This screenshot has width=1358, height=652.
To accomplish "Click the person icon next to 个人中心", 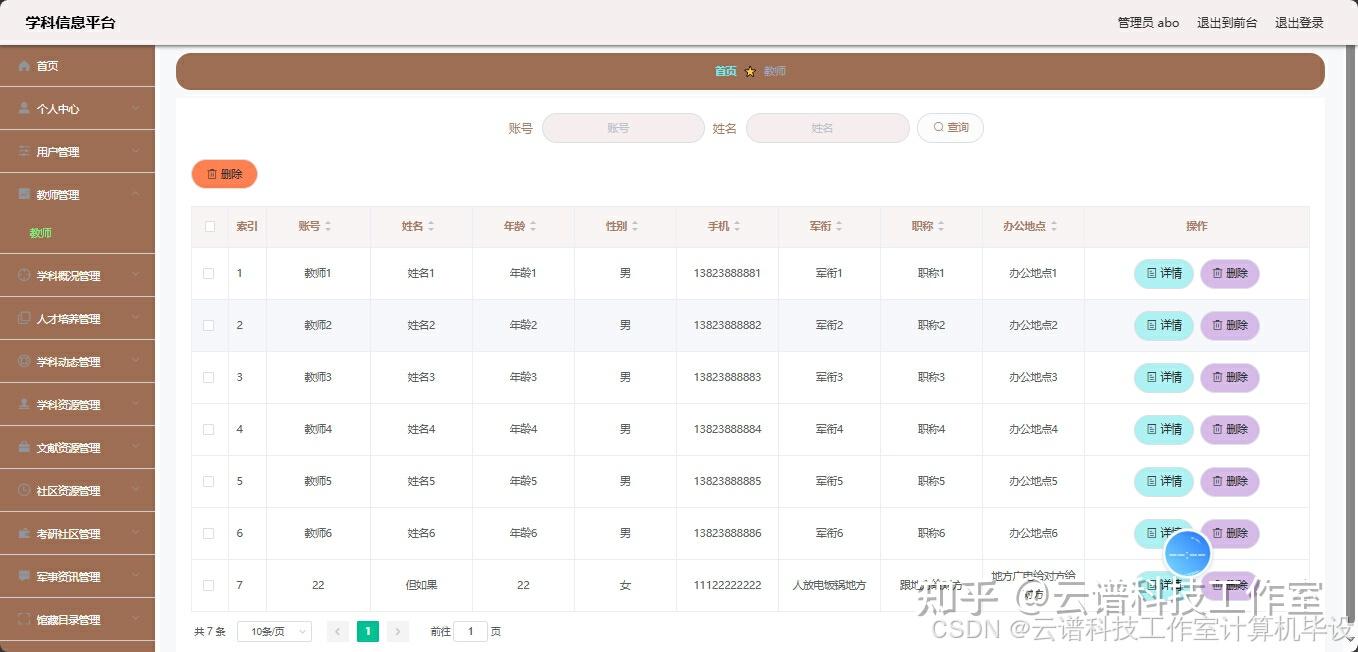I will pyautogui.click(x=22, y=108).
